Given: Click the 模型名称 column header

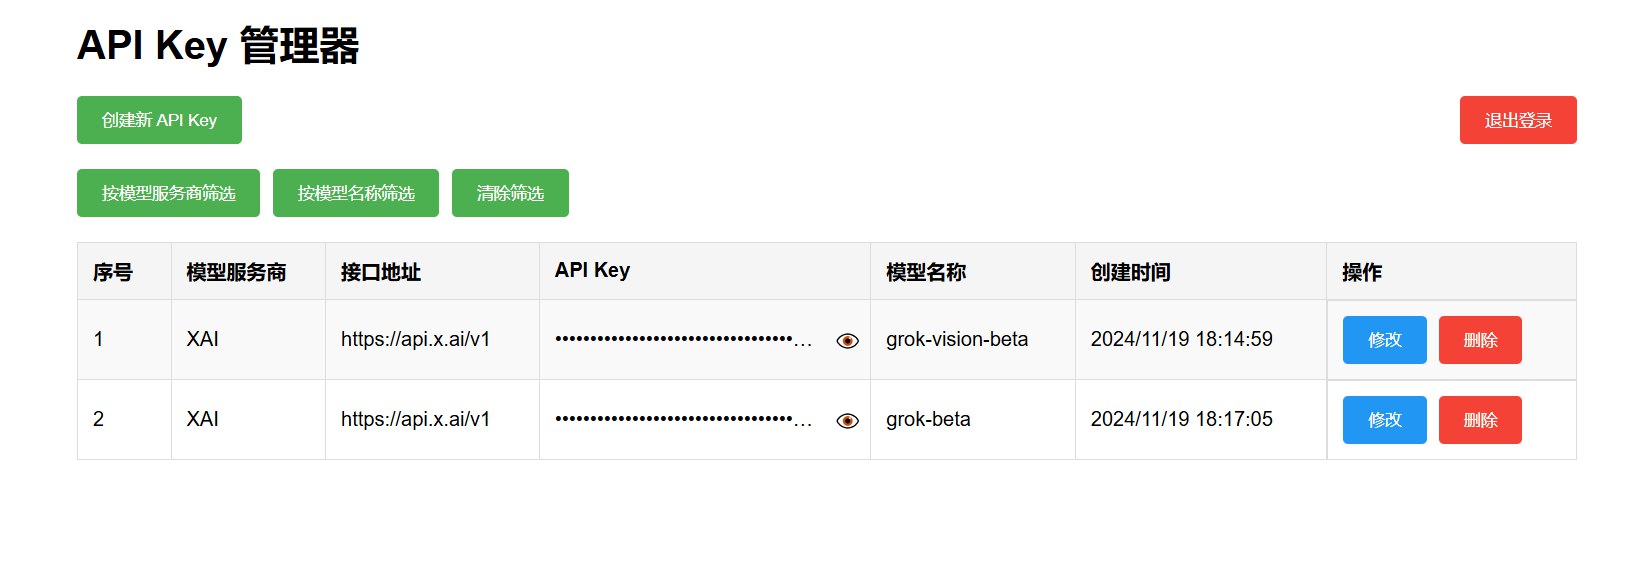Looking at the screenshot, I should point(926,272).
